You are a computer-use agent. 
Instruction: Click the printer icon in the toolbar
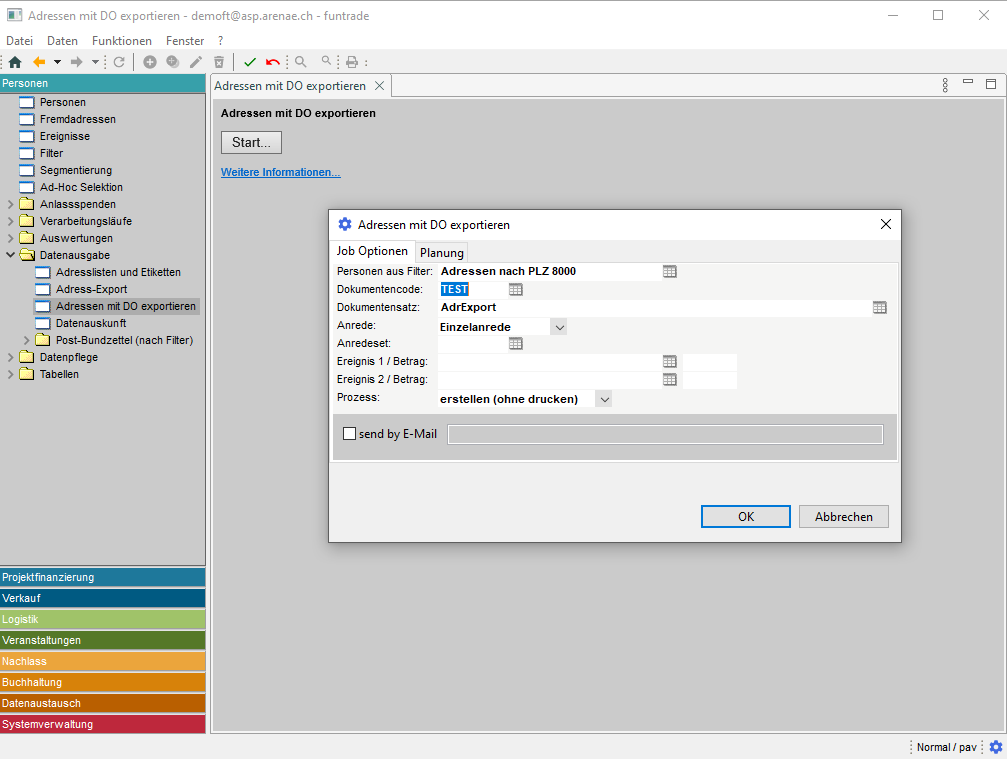(352, 62)
